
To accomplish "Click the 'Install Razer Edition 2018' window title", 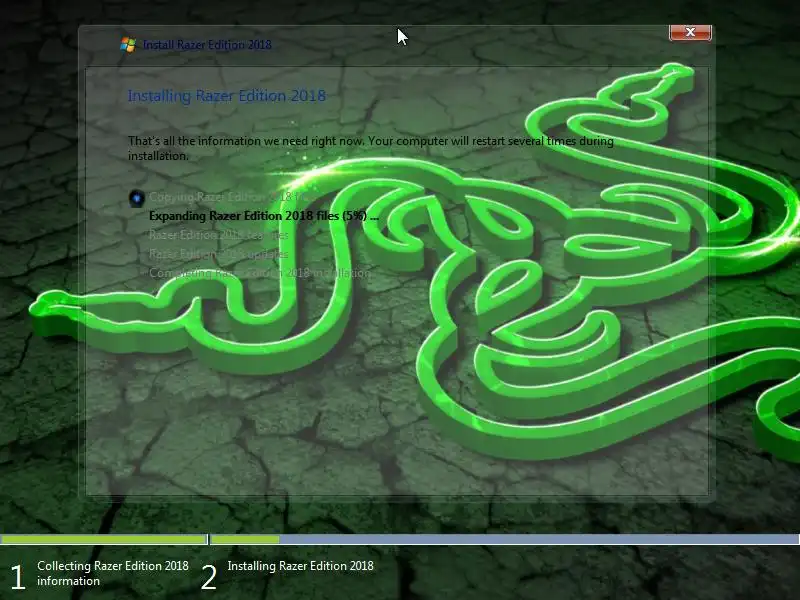I will point(207,45).
